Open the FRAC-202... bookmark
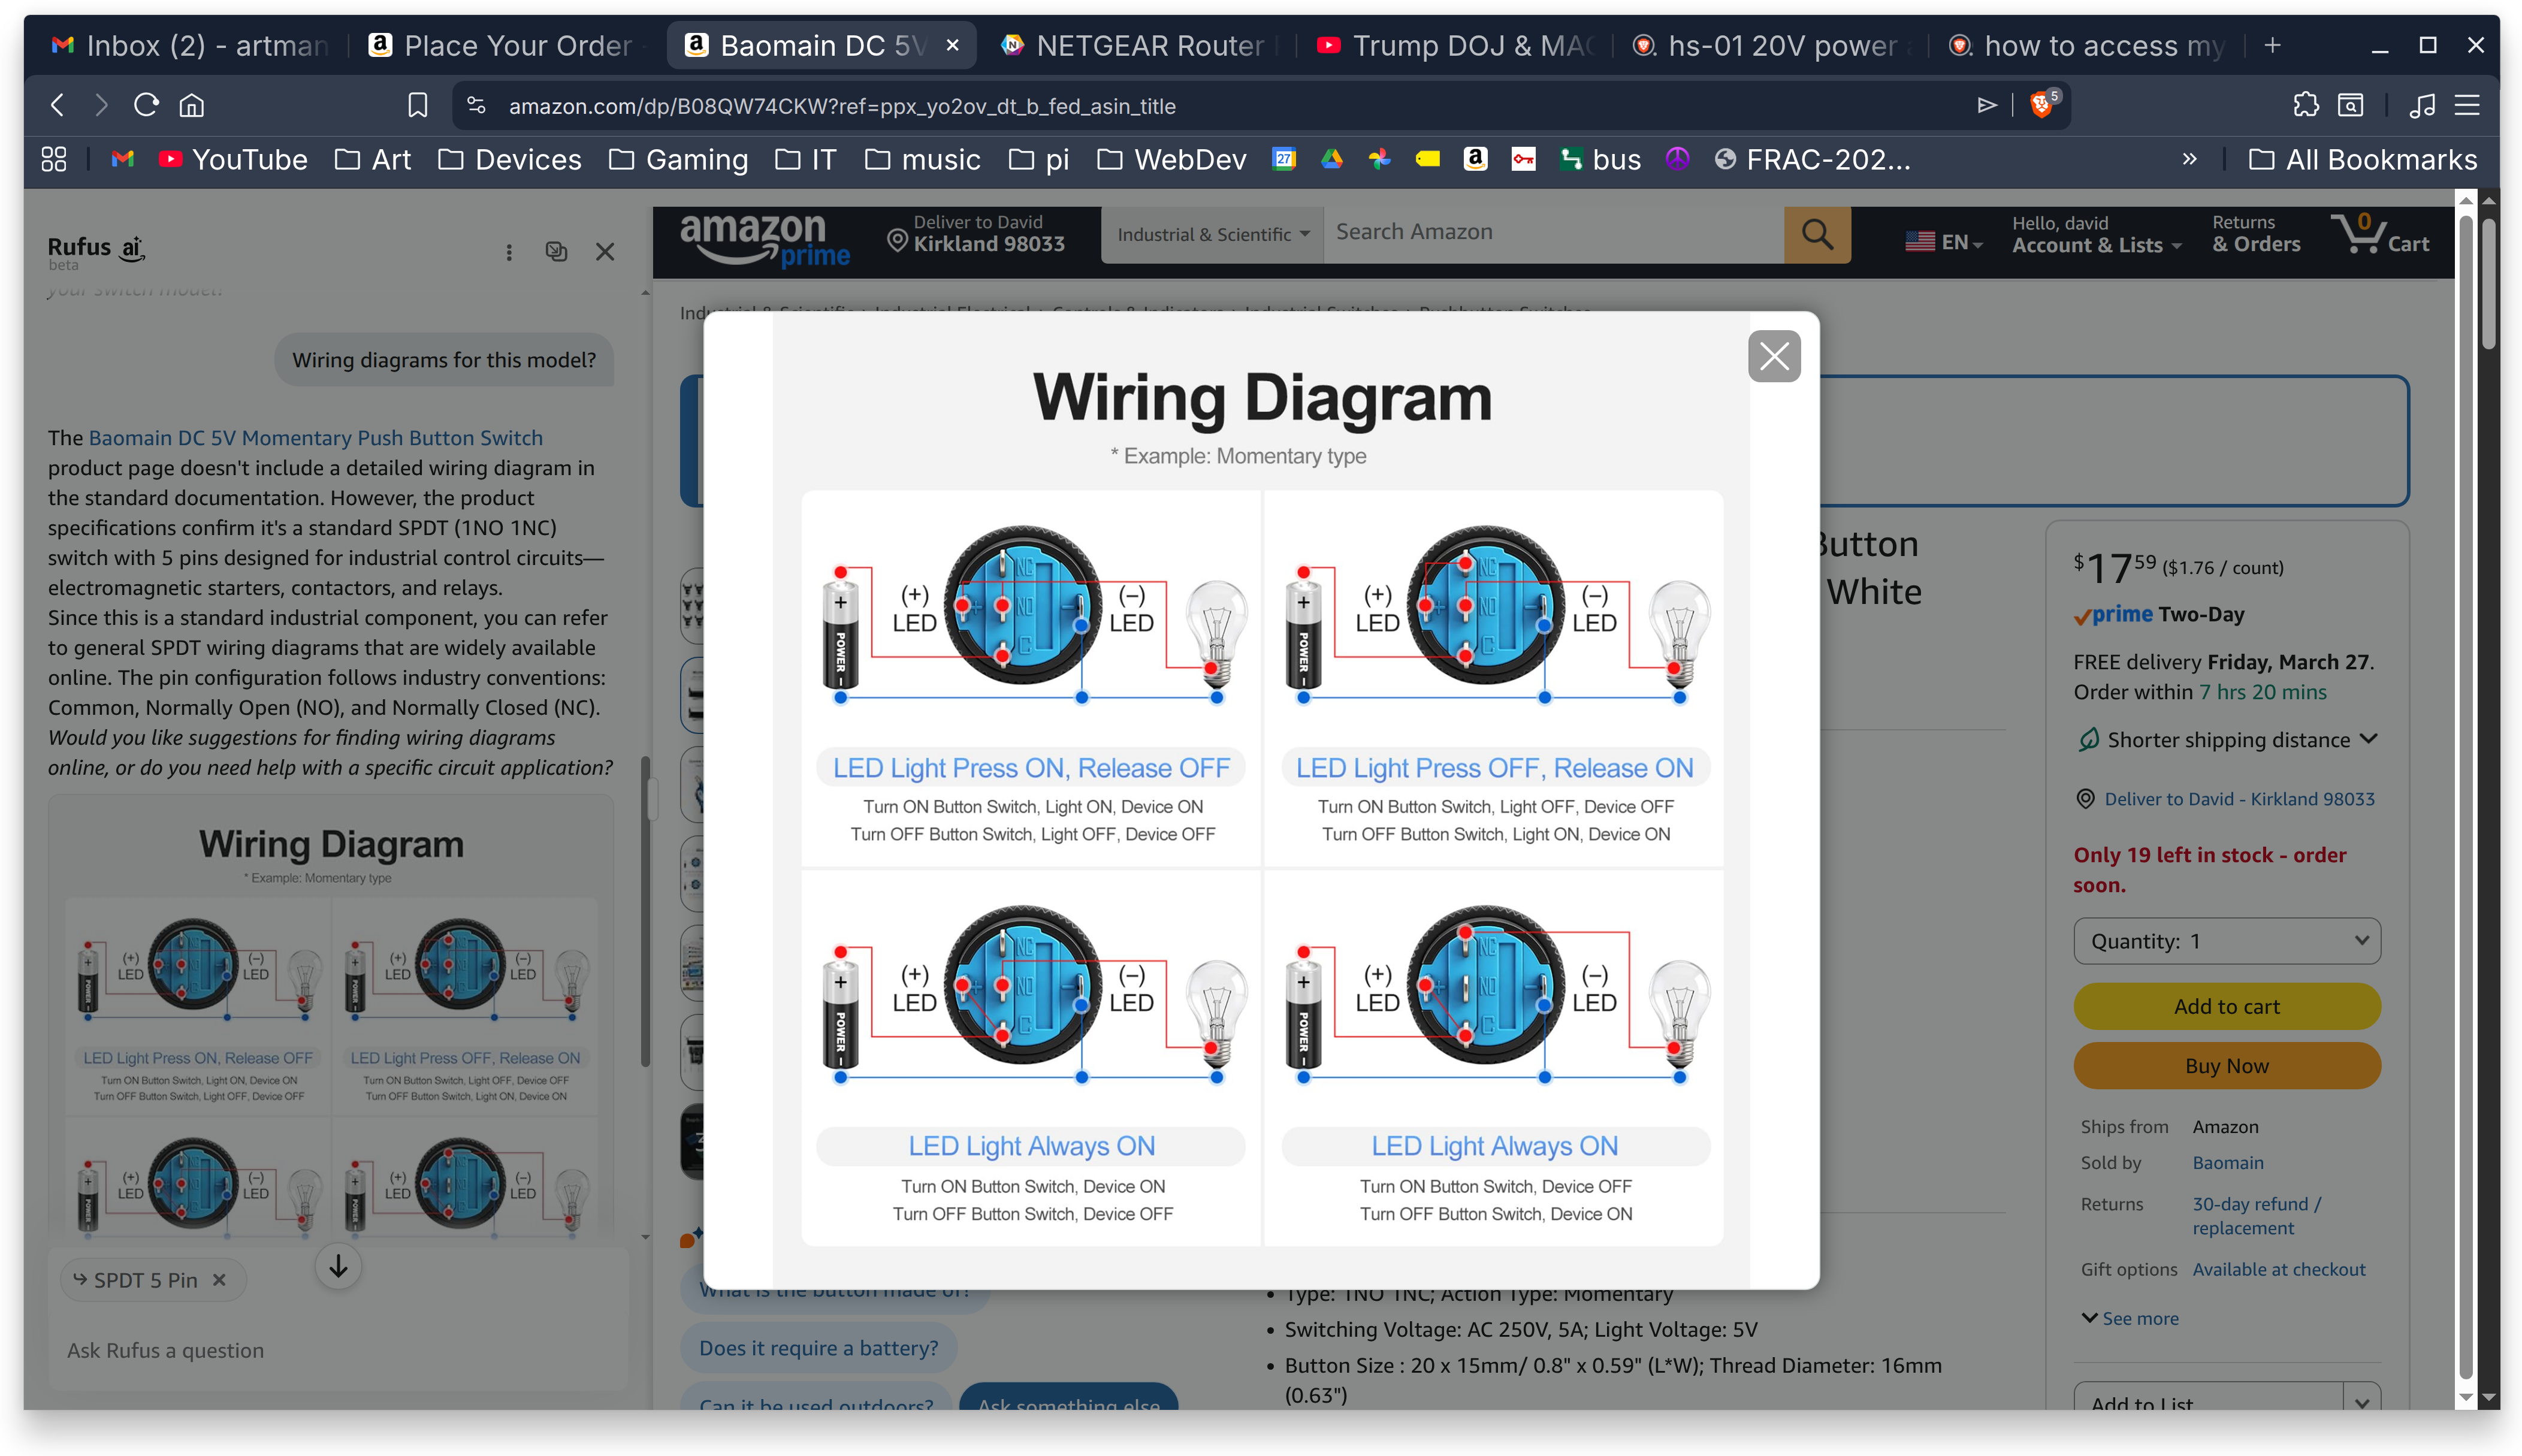The height and width of the screenshot is (1456, 2522). 1812,160
